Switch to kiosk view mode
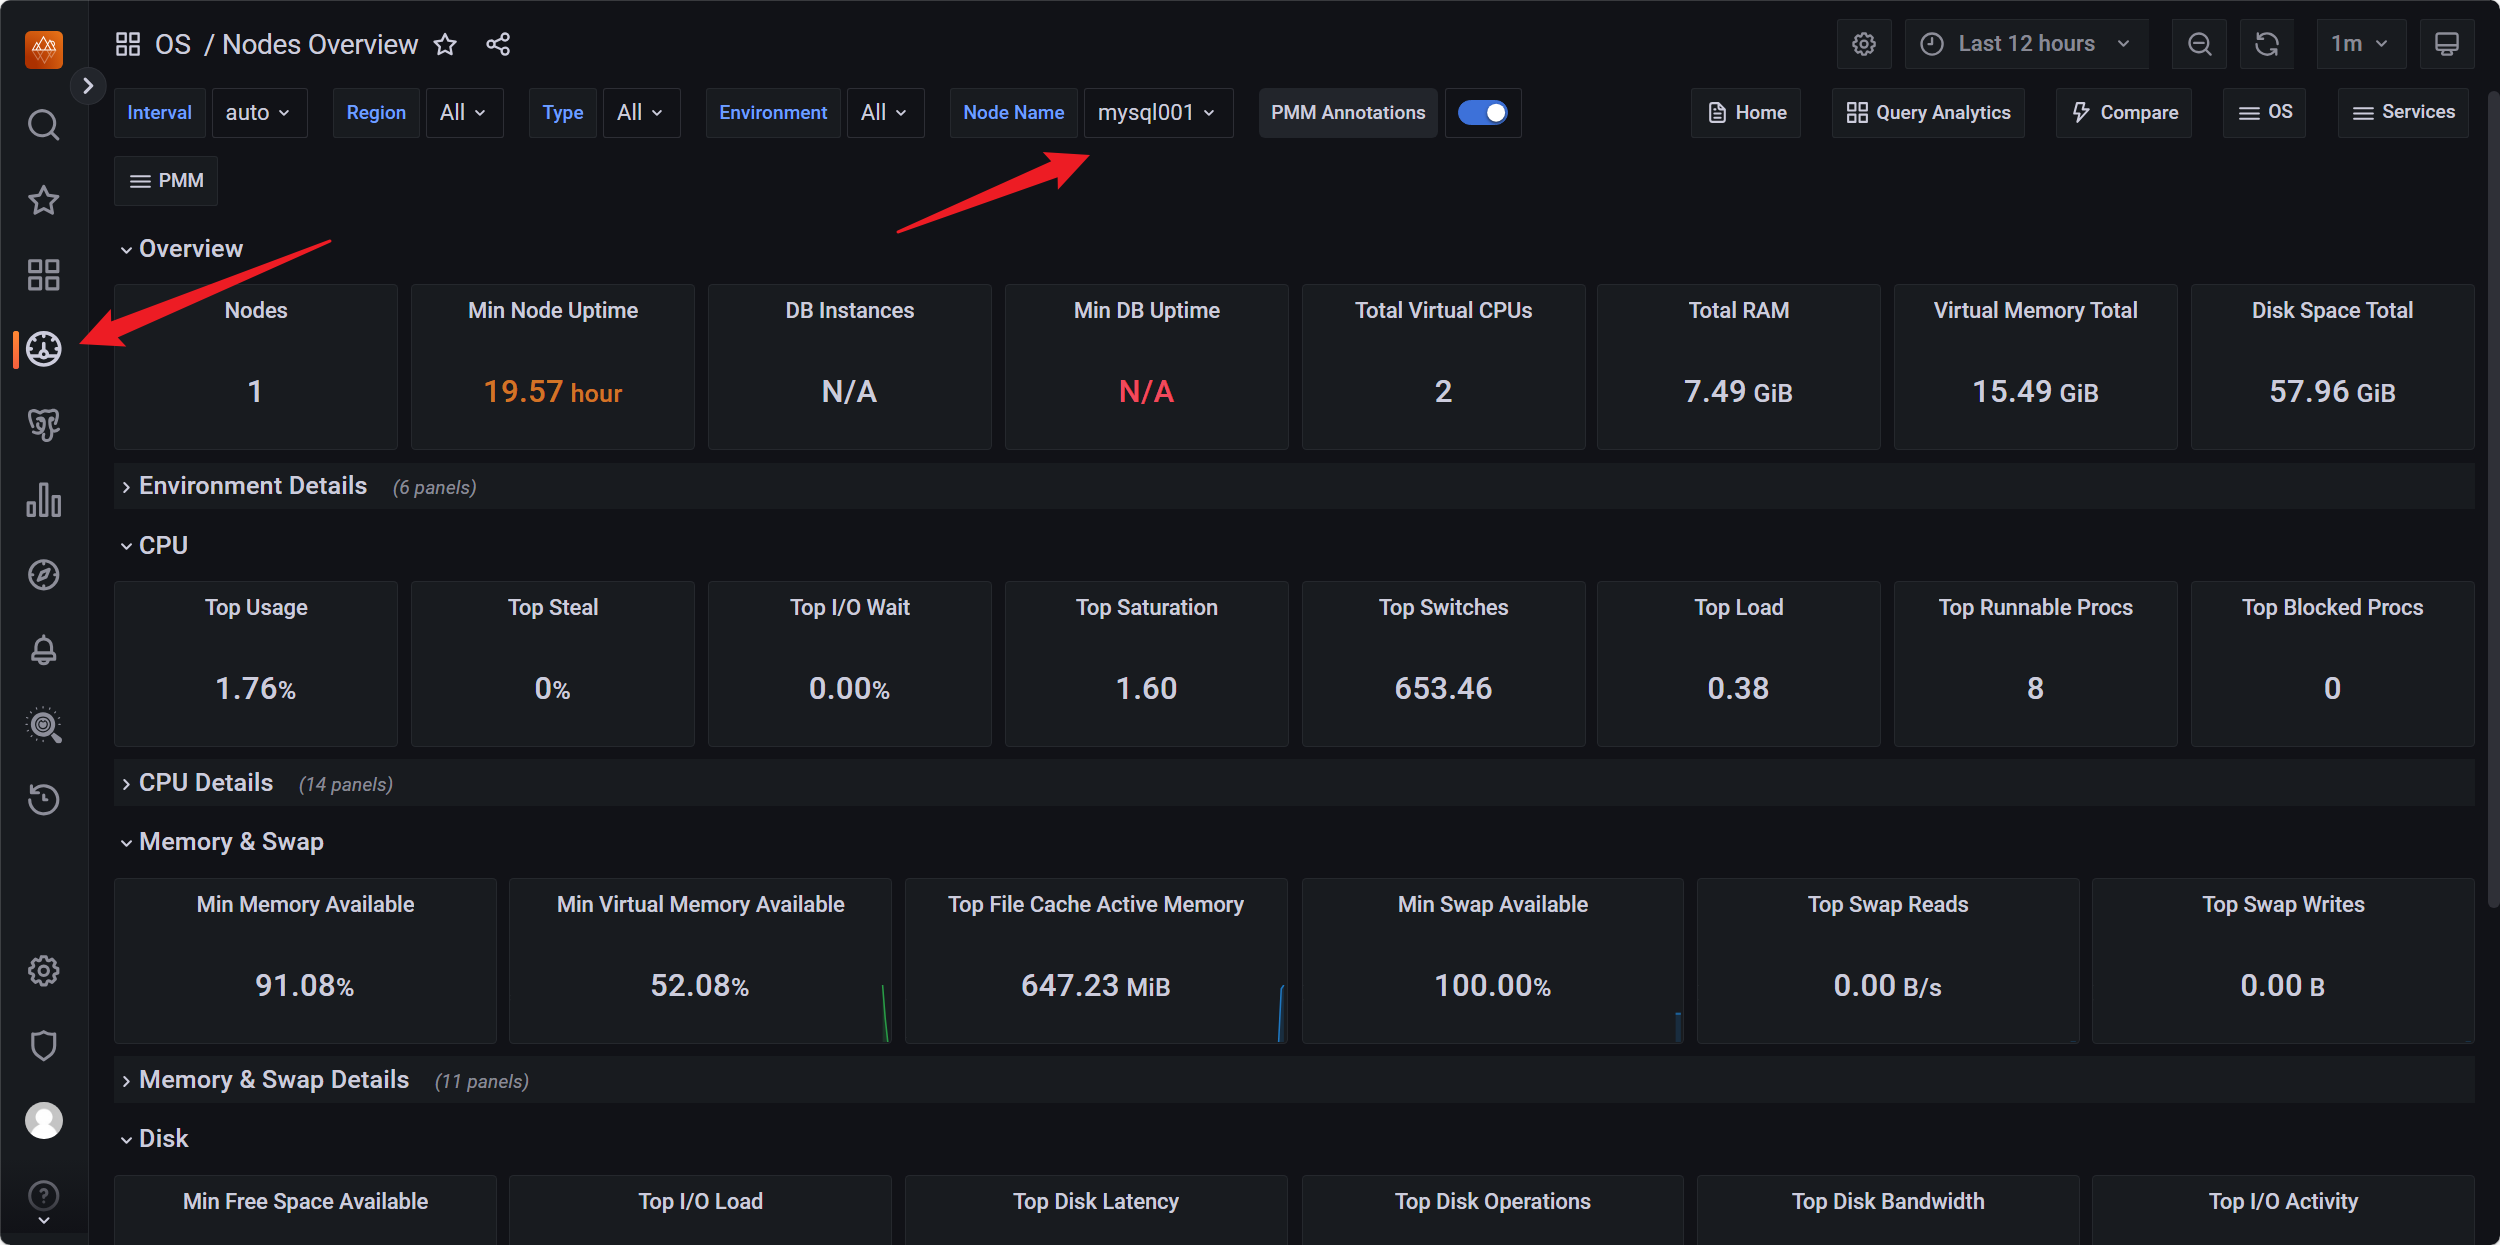 tap(2446, 44)
